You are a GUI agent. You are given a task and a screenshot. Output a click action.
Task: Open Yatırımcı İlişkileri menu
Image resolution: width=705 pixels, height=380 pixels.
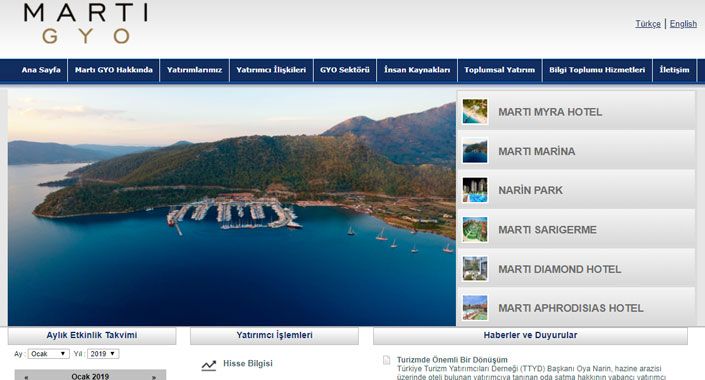271,70
